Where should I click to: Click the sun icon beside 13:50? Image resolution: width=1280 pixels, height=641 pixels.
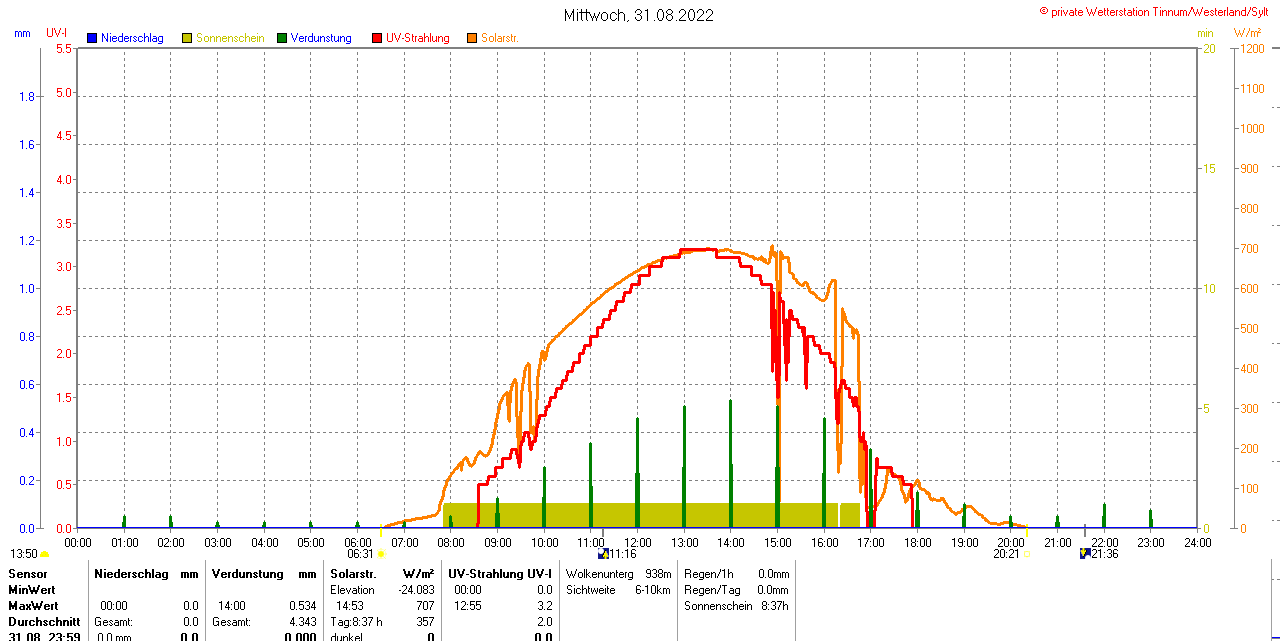coord(45,554)
